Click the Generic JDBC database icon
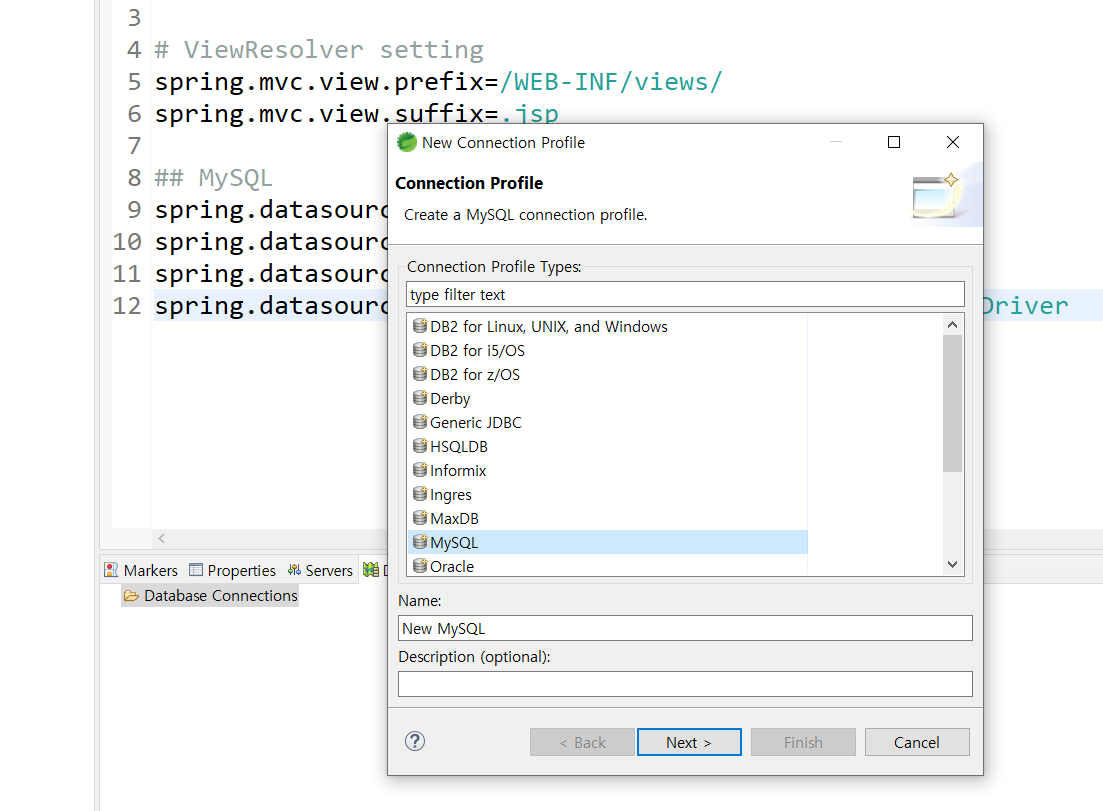Image resolution: width=1103 pixels, height=811 pixels. (x=420, y=421)
